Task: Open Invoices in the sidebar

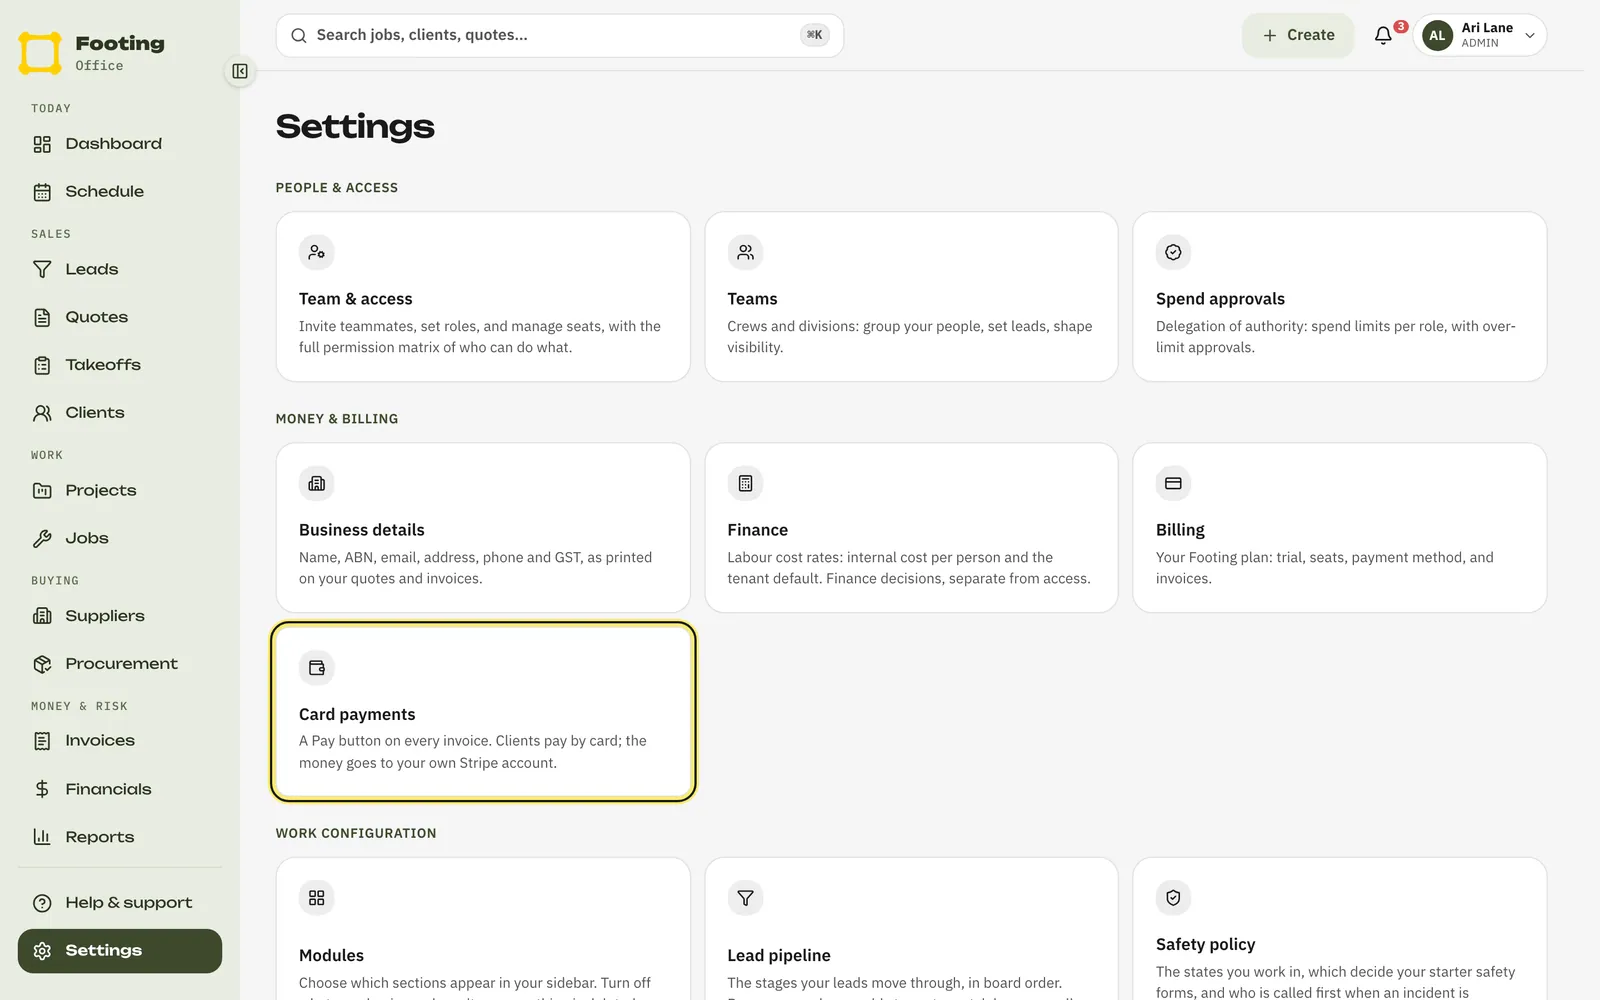Action: 120,741
